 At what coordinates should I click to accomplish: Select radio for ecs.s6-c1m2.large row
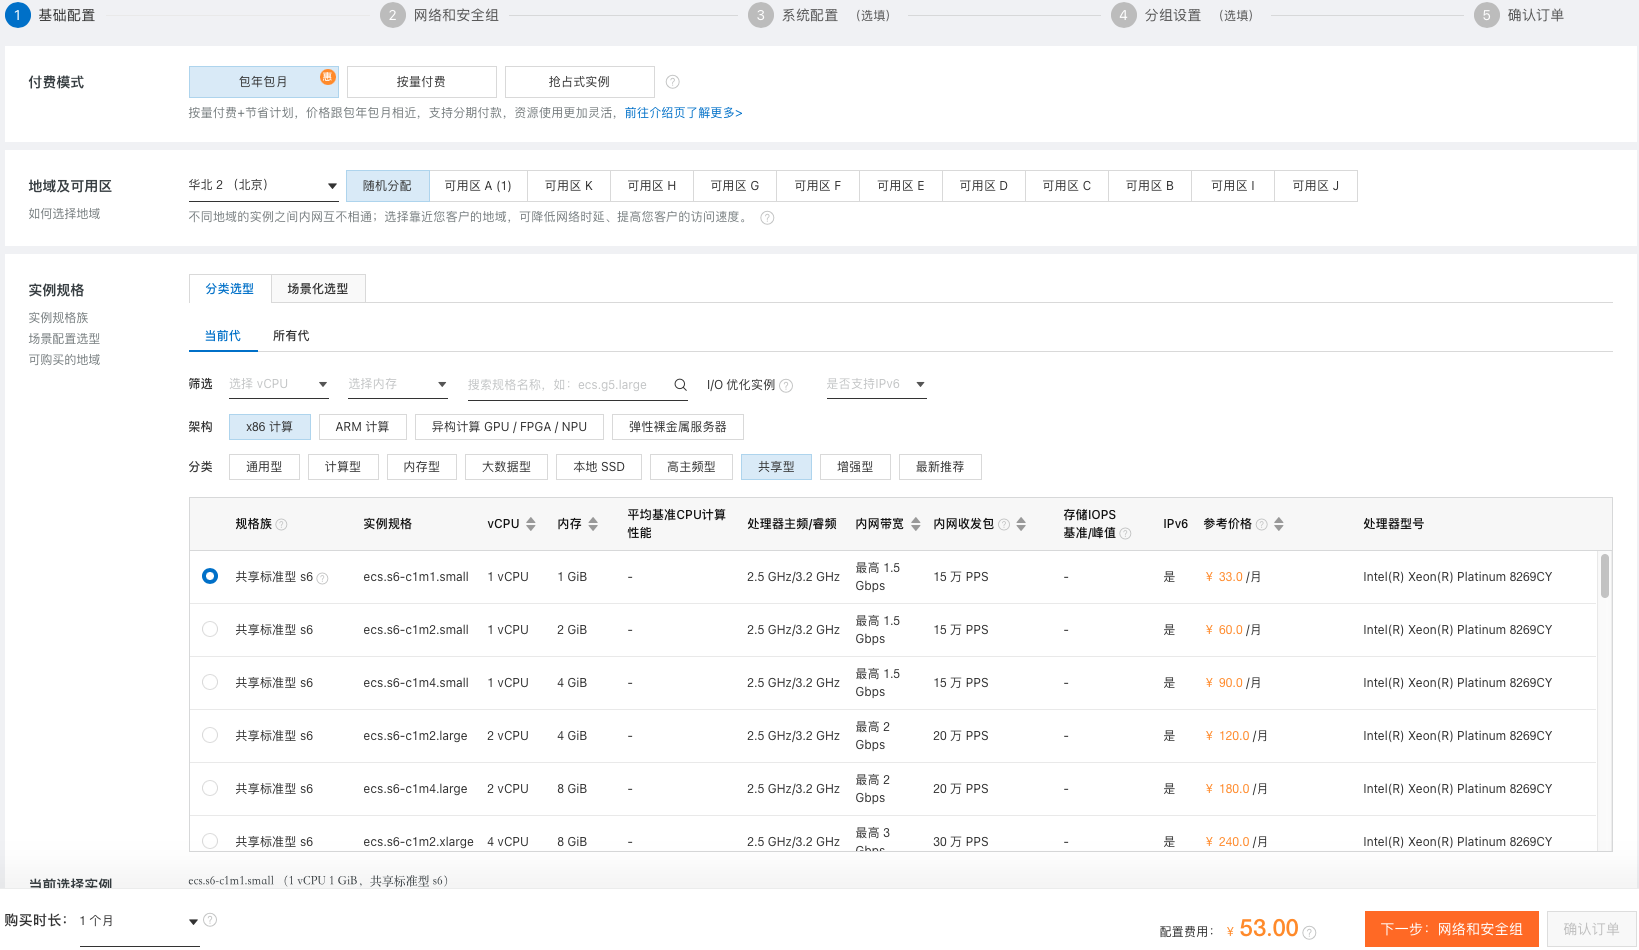[x=210, y=735]
